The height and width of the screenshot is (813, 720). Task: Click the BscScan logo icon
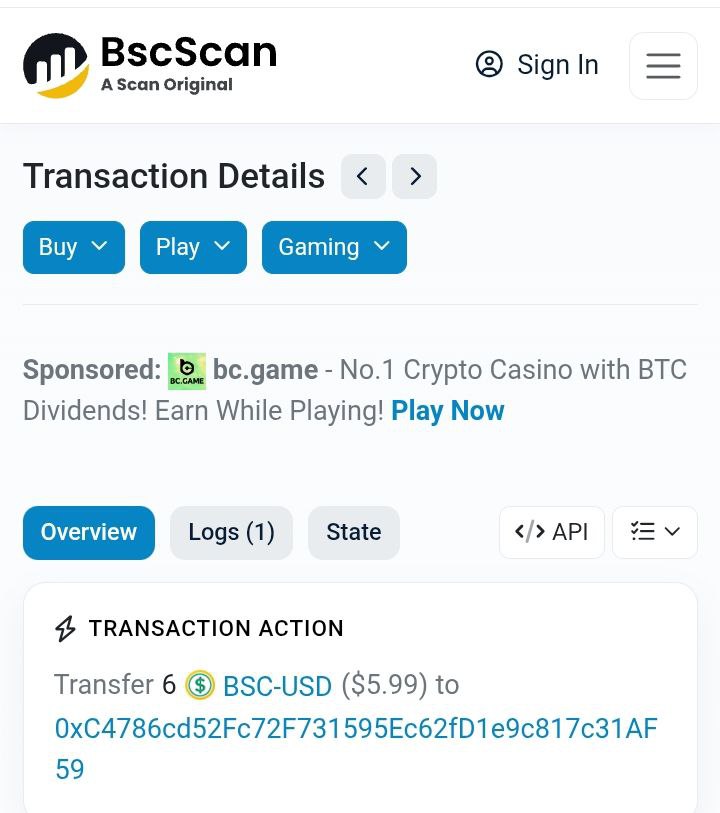click(x=56, y=66)
